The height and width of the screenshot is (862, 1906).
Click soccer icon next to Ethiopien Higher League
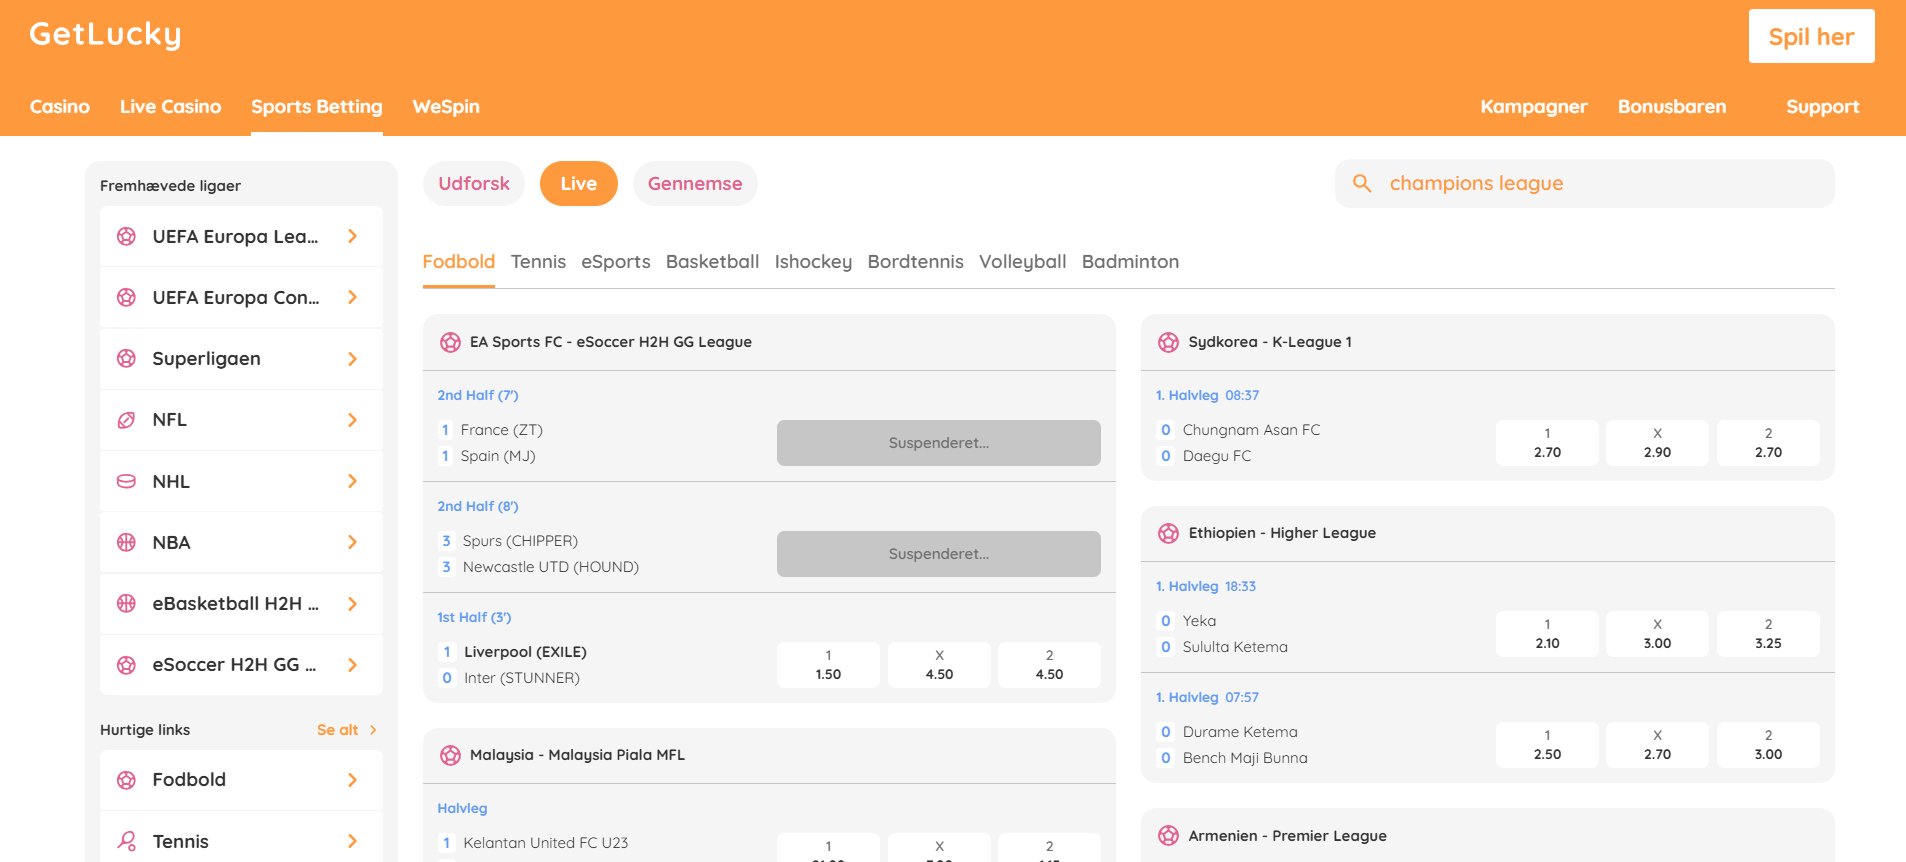coord(1168,533)
